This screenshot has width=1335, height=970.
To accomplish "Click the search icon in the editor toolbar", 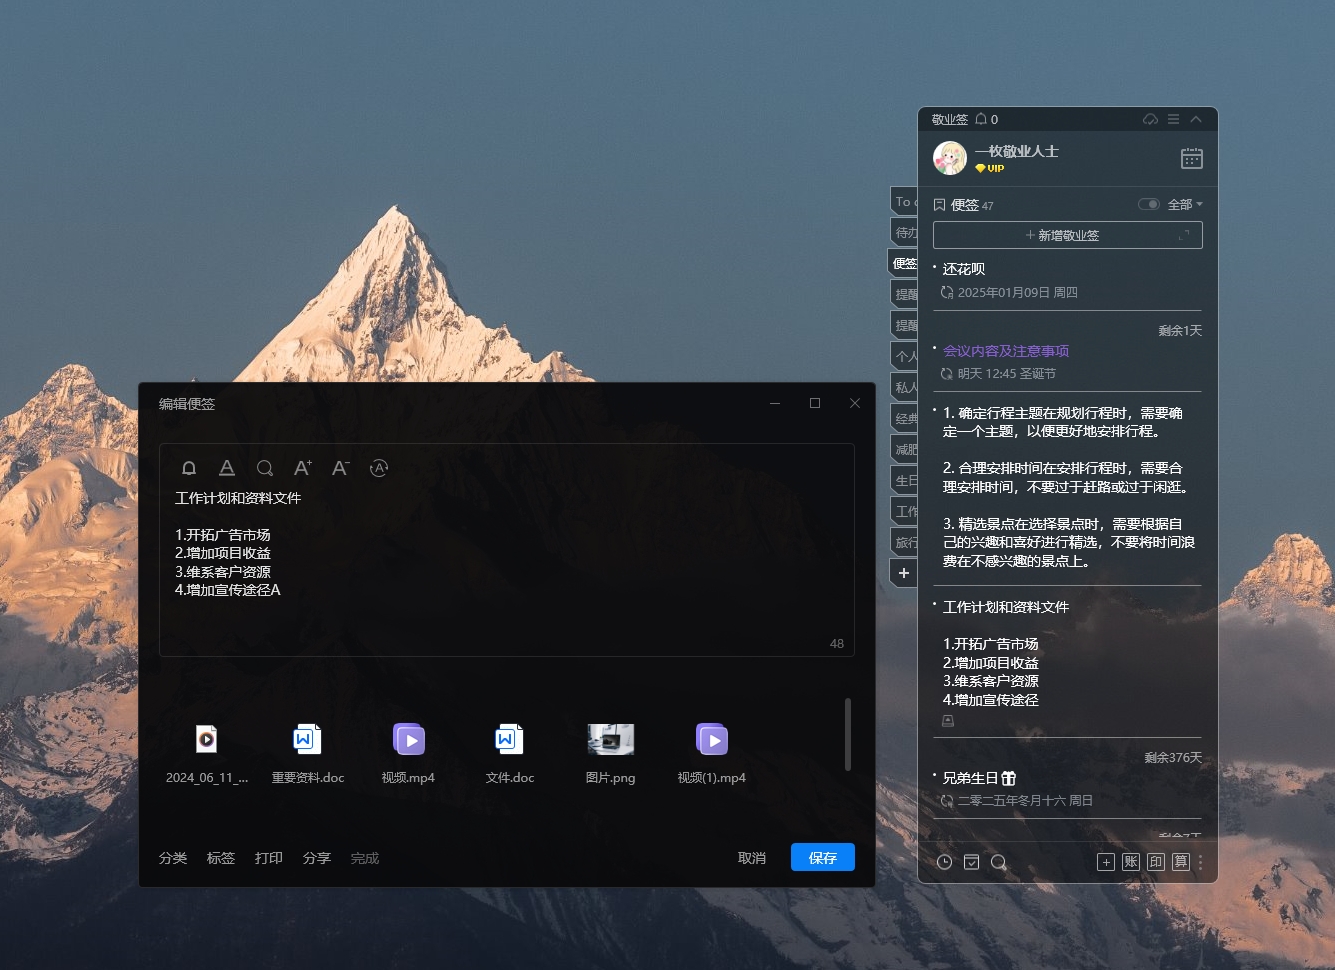I will (265, 468).
